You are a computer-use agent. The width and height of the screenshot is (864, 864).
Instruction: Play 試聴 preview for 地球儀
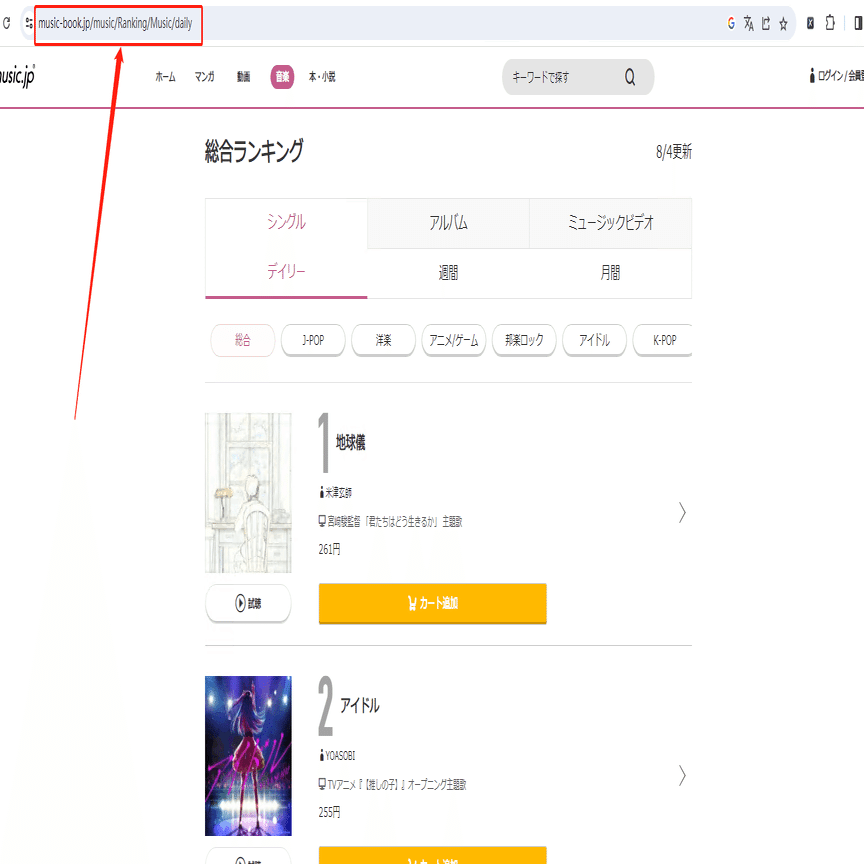tap(248, 603)
